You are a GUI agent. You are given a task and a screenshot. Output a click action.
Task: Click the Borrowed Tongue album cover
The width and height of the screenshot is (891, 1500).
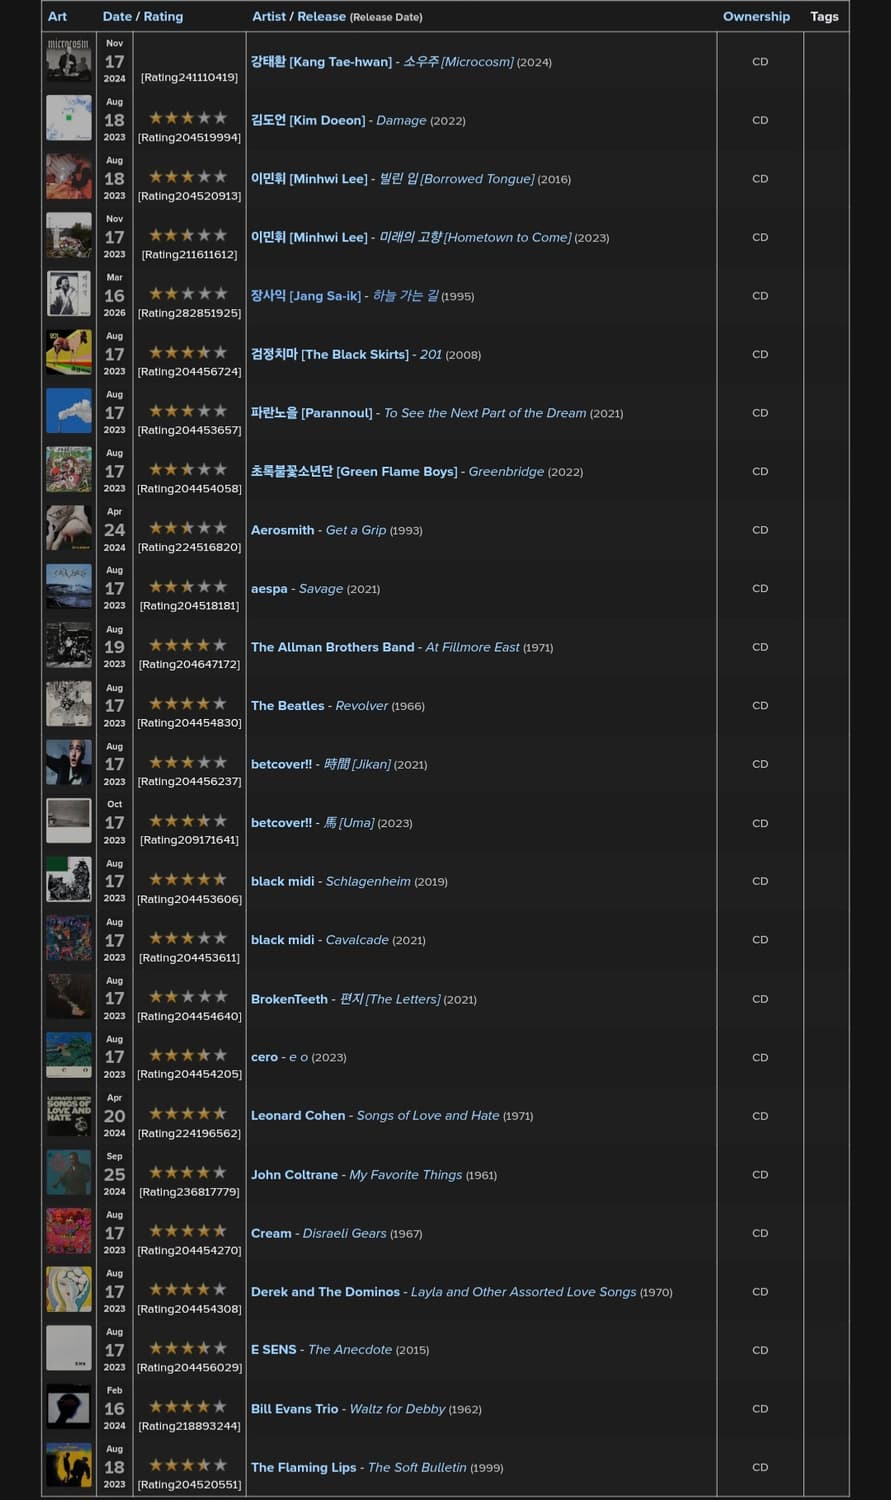[x=69, y=177]
